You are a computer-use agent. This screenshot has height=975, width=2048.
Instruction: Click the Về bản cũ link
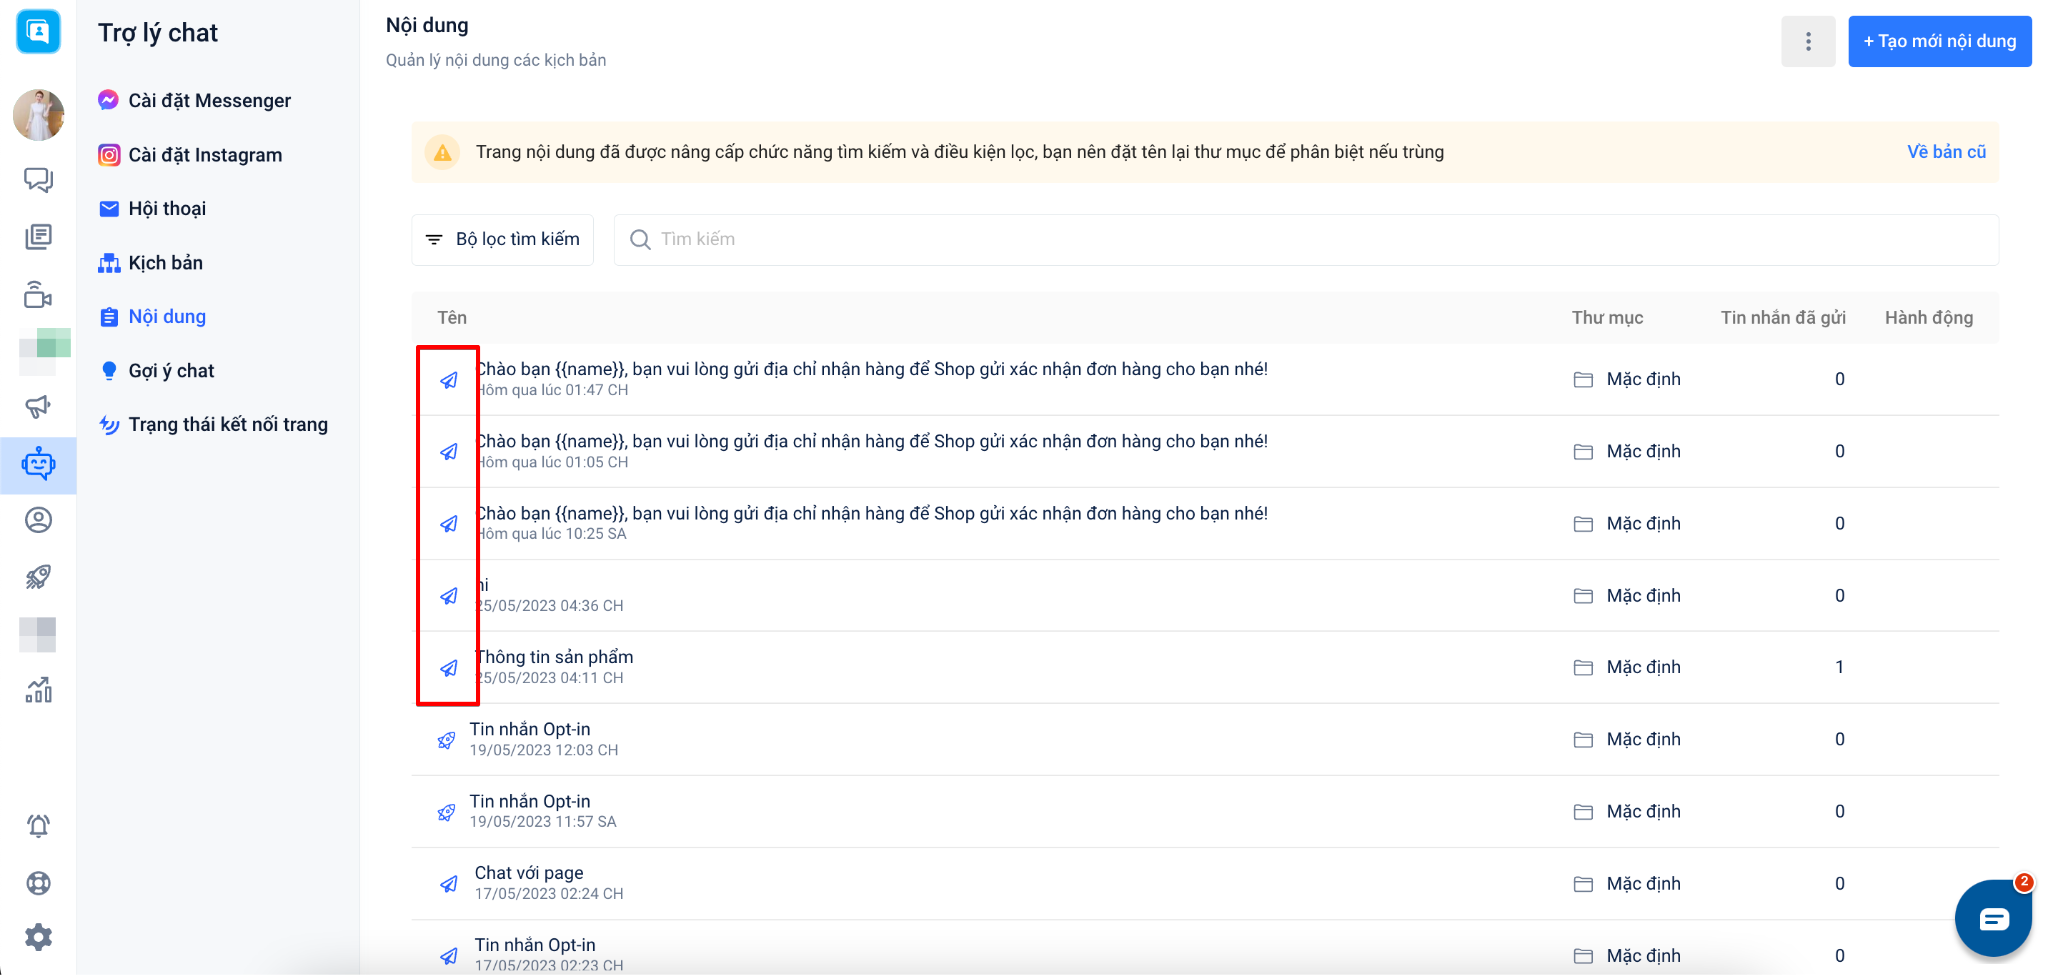pos(1945,152)
